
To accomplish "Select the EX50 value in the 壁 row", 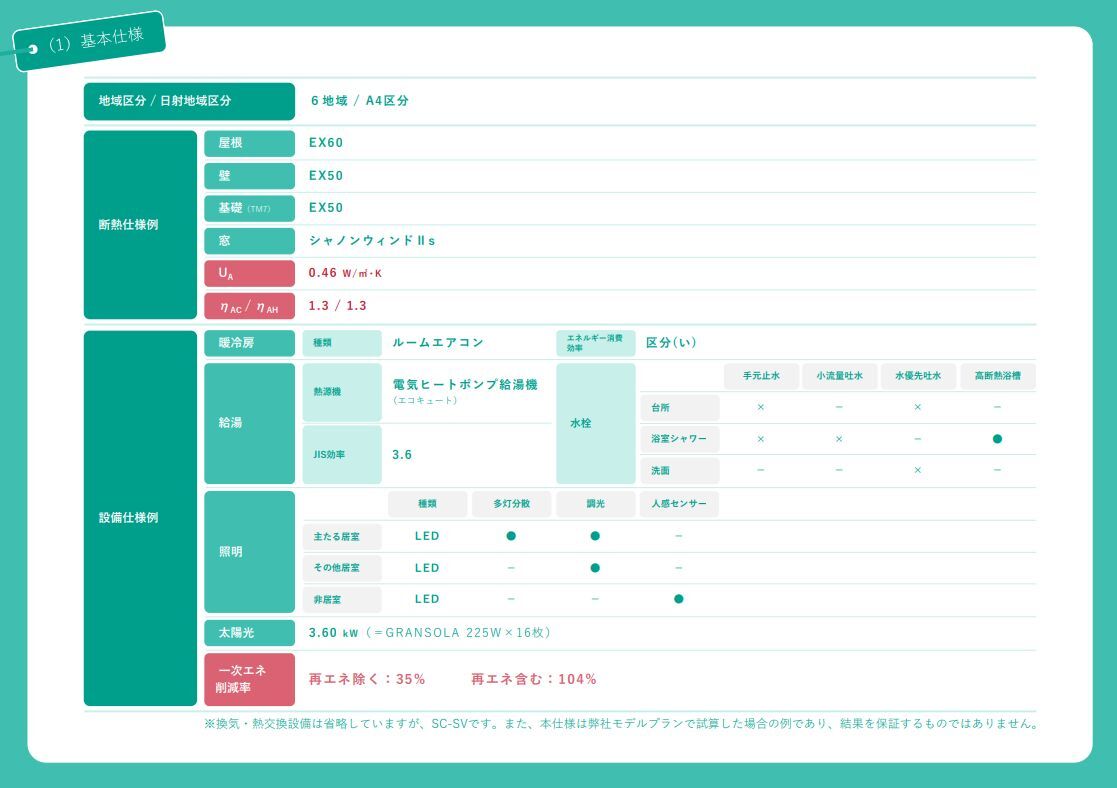I will (326, 175).
